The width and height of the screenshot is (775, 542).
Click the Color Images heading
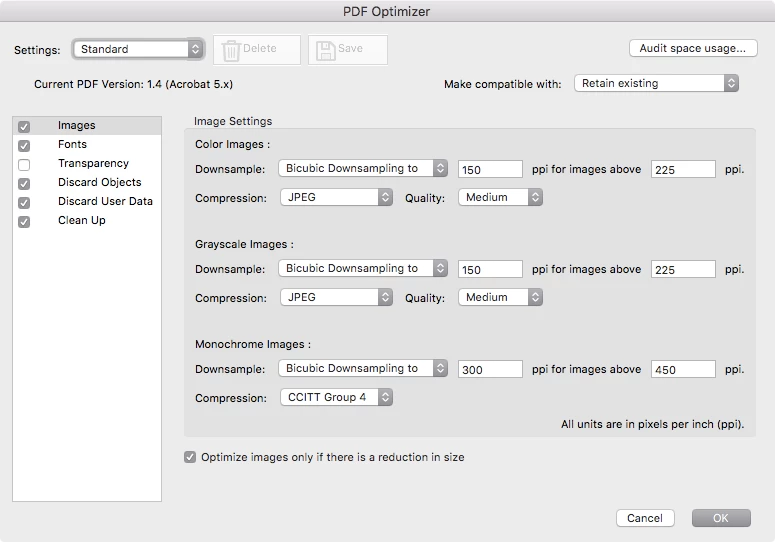232,144
